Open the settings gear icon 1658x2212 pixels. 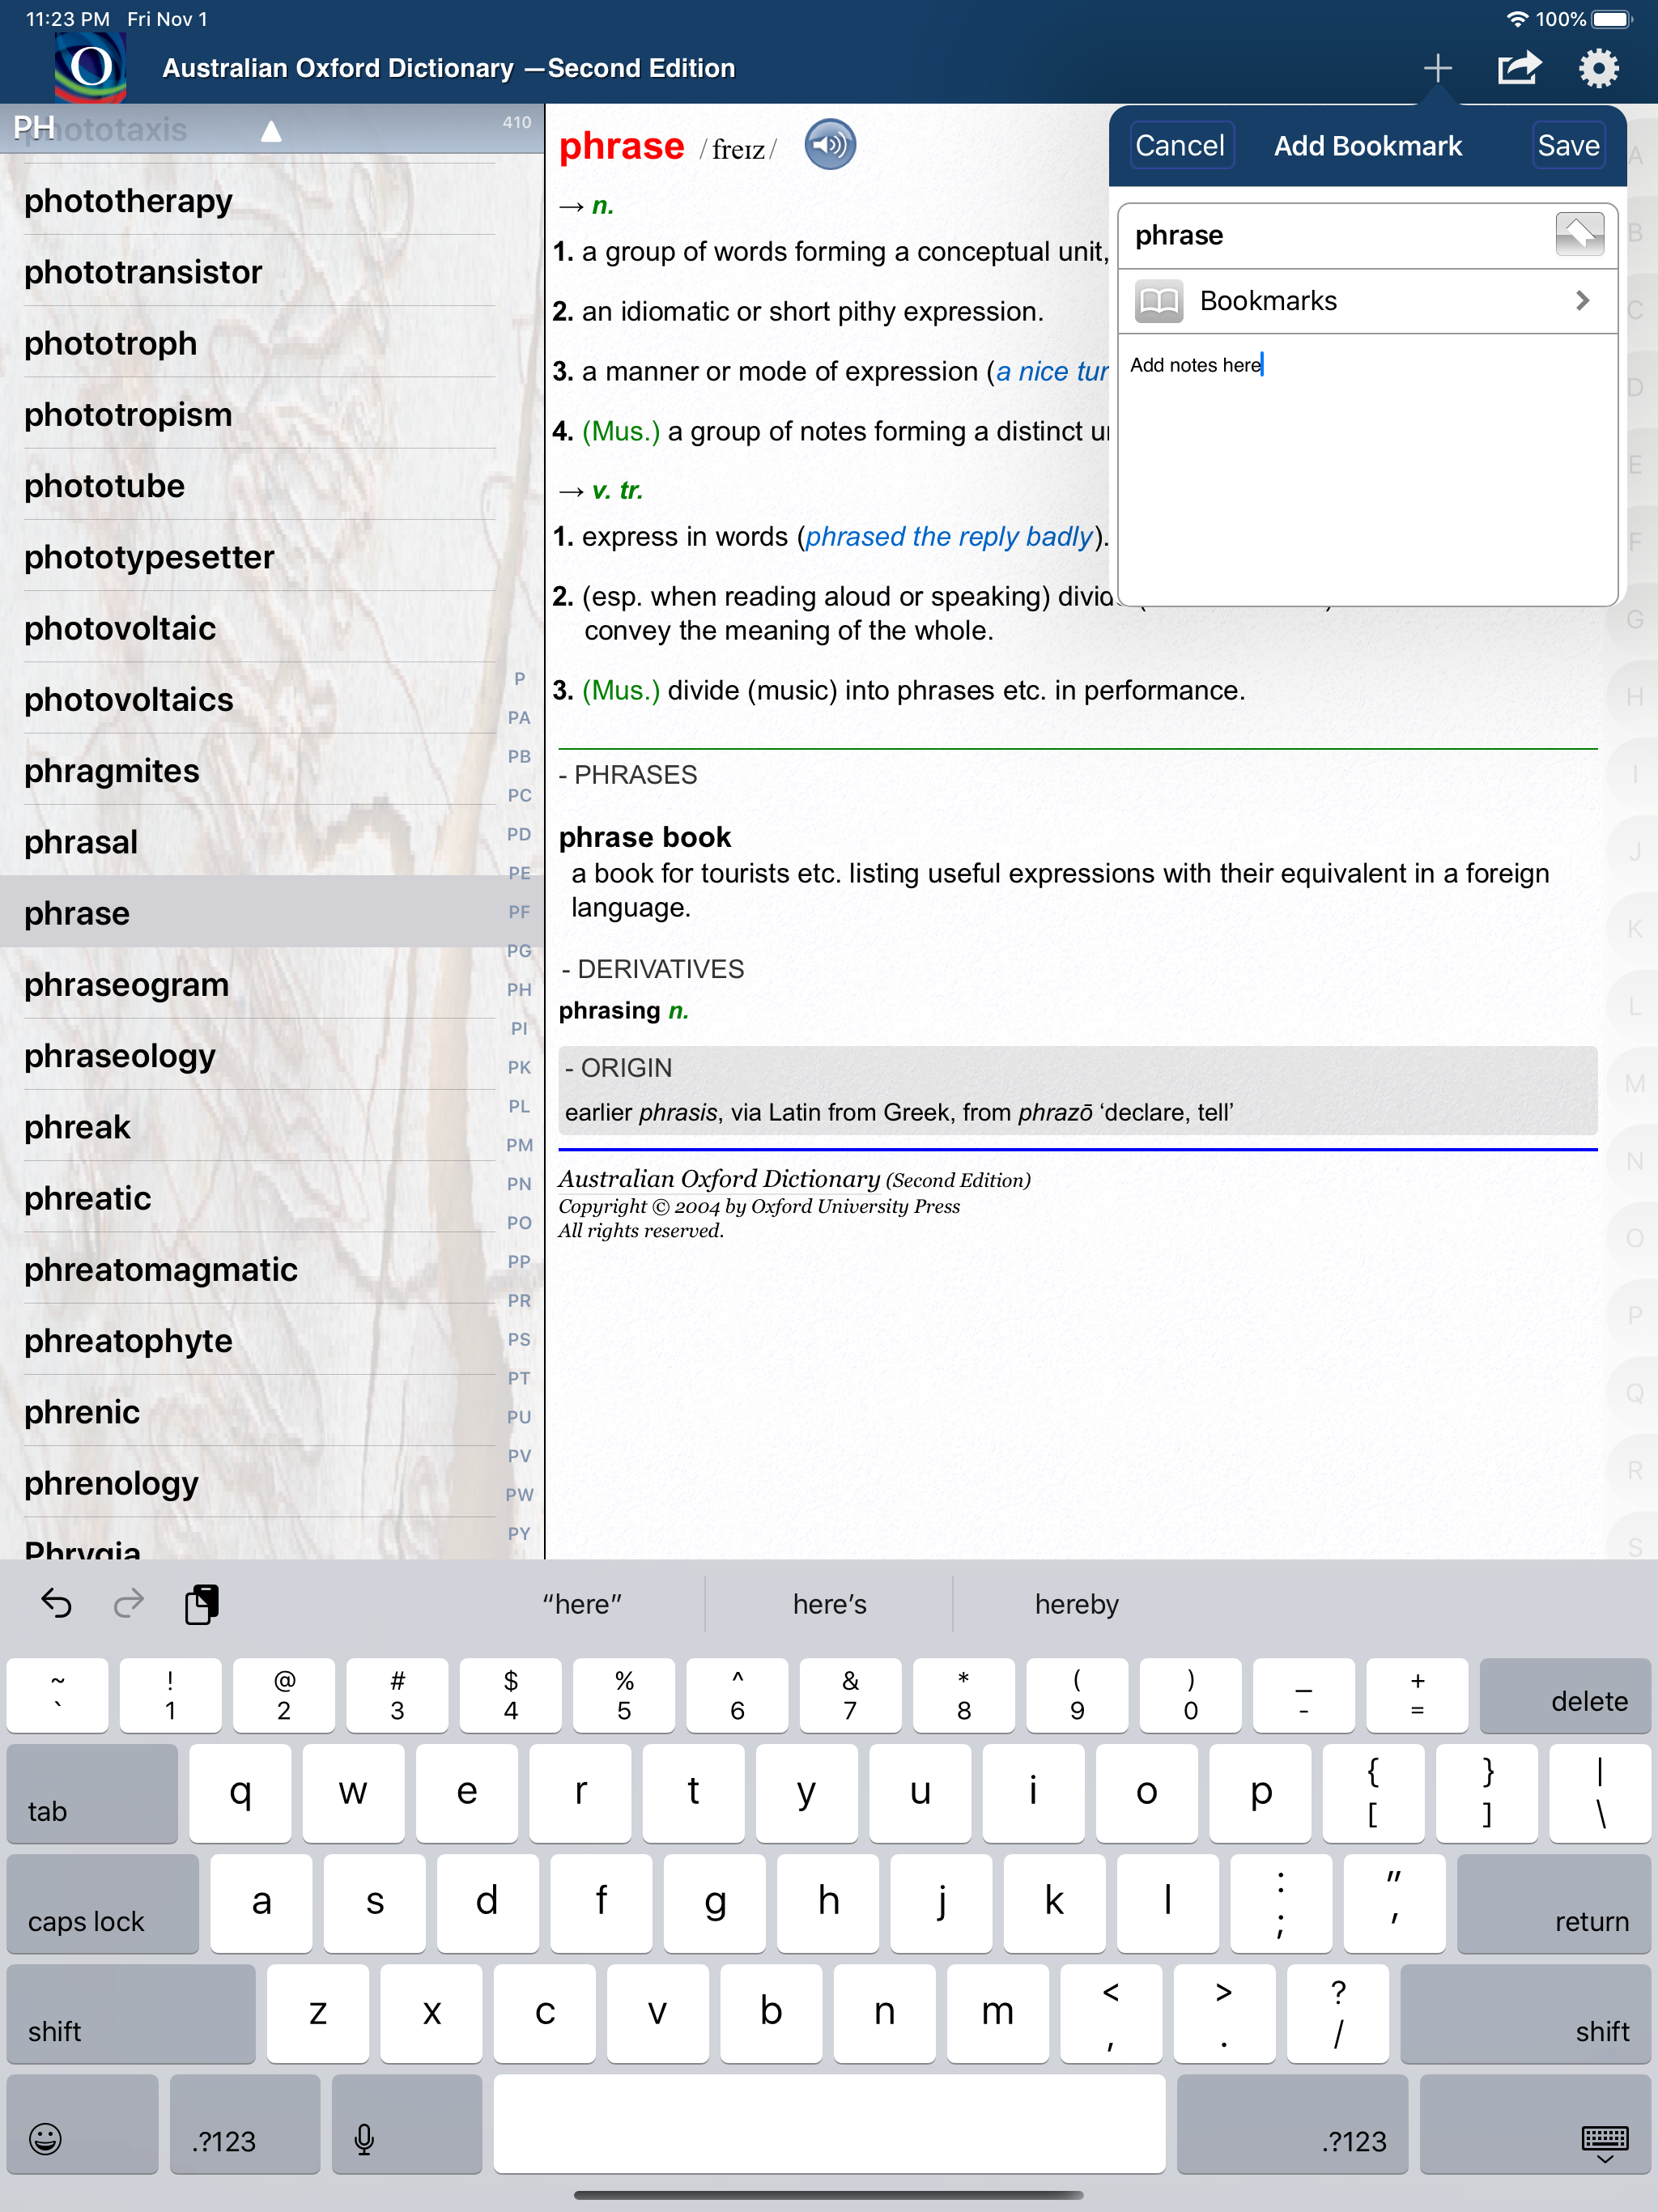click(1599, 68)
